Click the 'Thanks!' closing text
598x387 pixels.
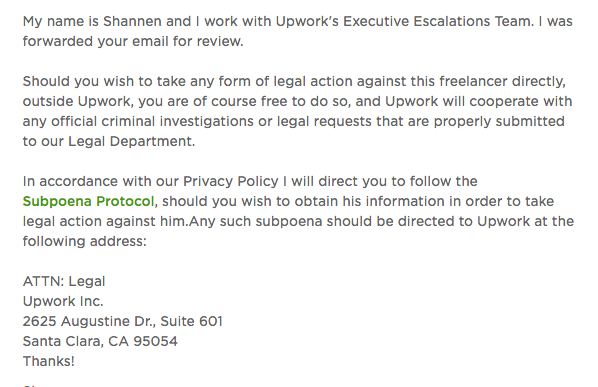[48, 361]
